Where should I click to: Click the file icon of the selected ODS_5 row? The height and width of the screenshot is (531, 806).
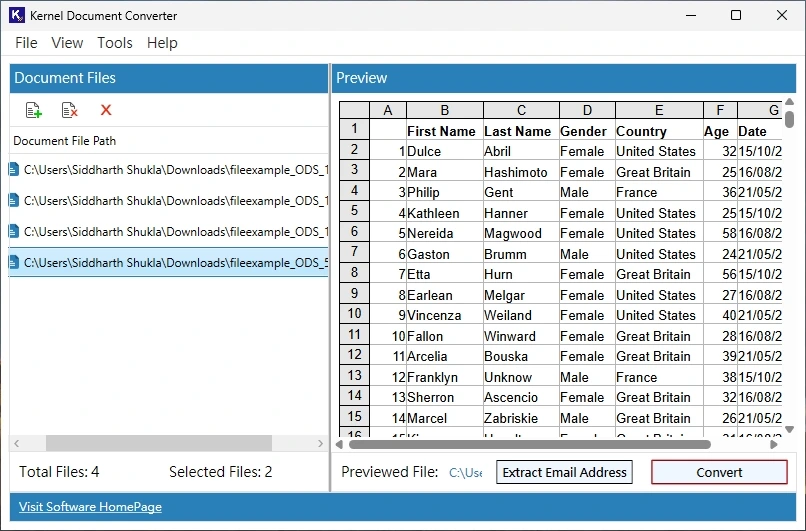click(14, 263)
